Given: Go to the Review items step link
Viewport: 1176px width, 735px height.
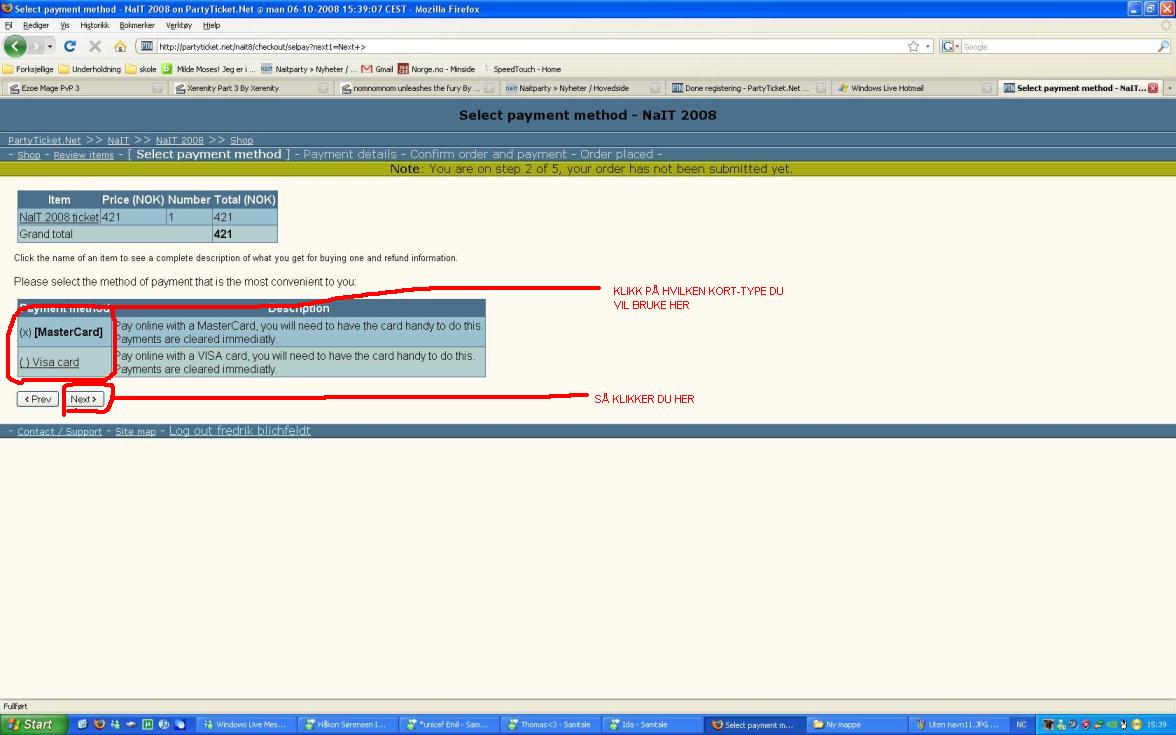Looking at the screenshot, I should point(83,155).
